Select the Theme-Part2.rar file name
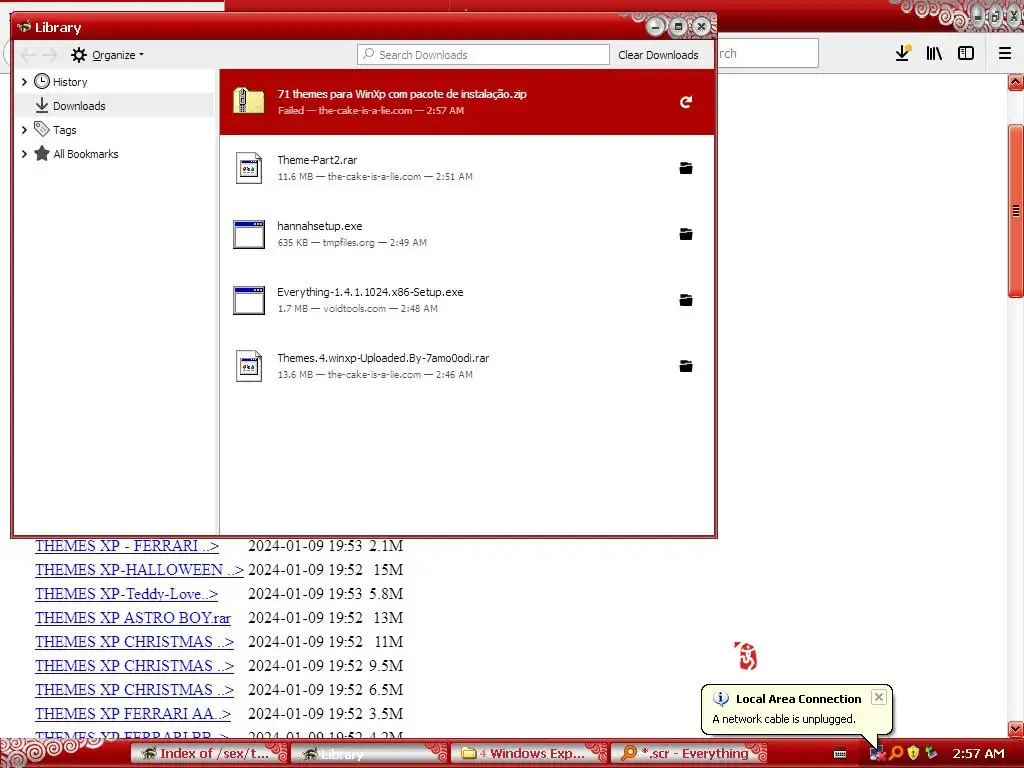 pyautogui.click(x=317, y=160)
